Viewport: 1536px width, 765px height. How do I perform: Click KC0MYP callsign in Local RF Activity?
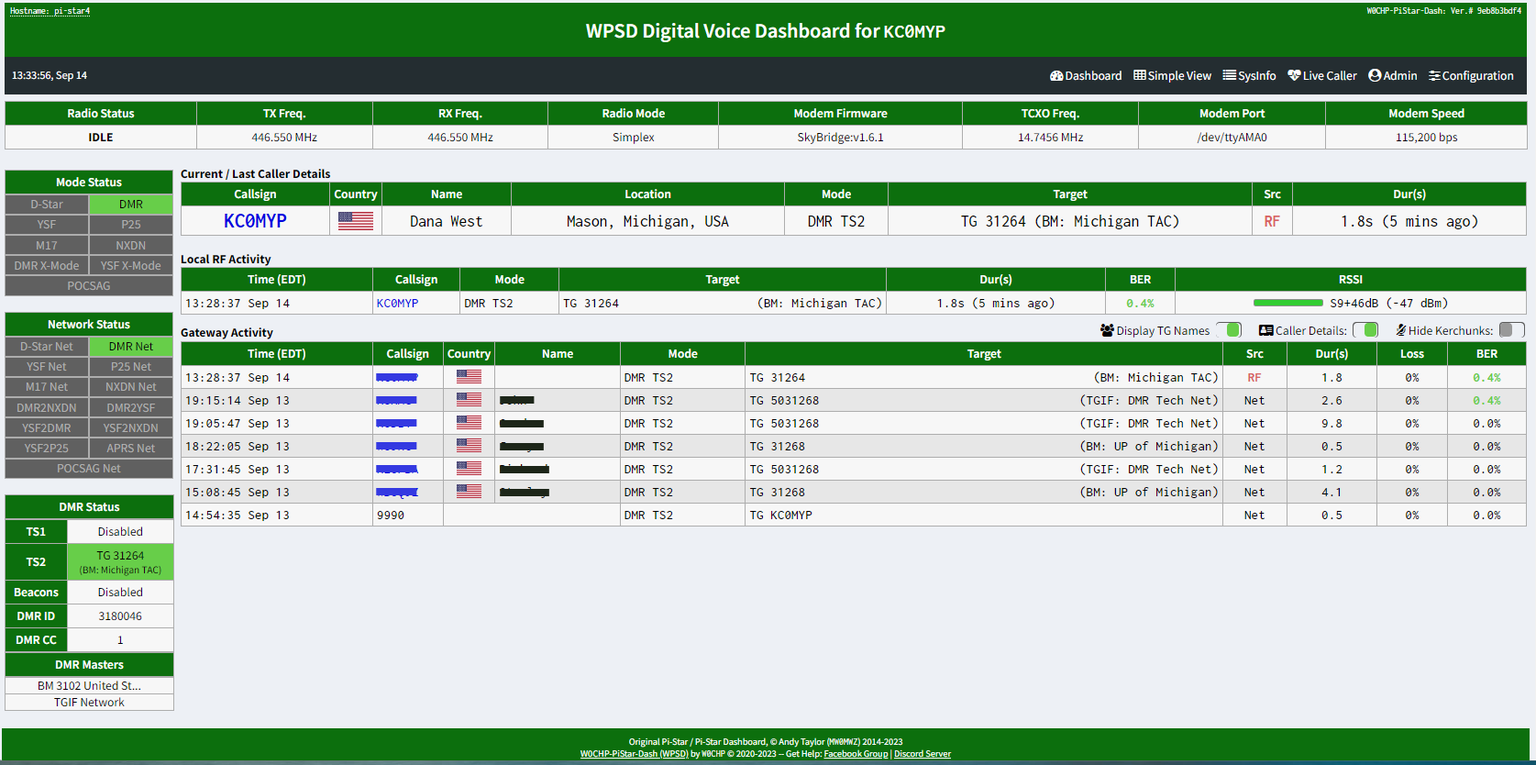coord(397,303)
